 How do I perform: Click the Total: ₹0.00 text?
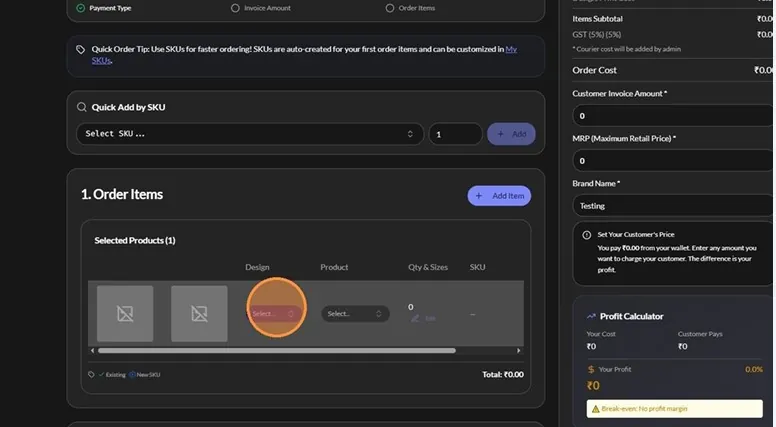point(503,375)
